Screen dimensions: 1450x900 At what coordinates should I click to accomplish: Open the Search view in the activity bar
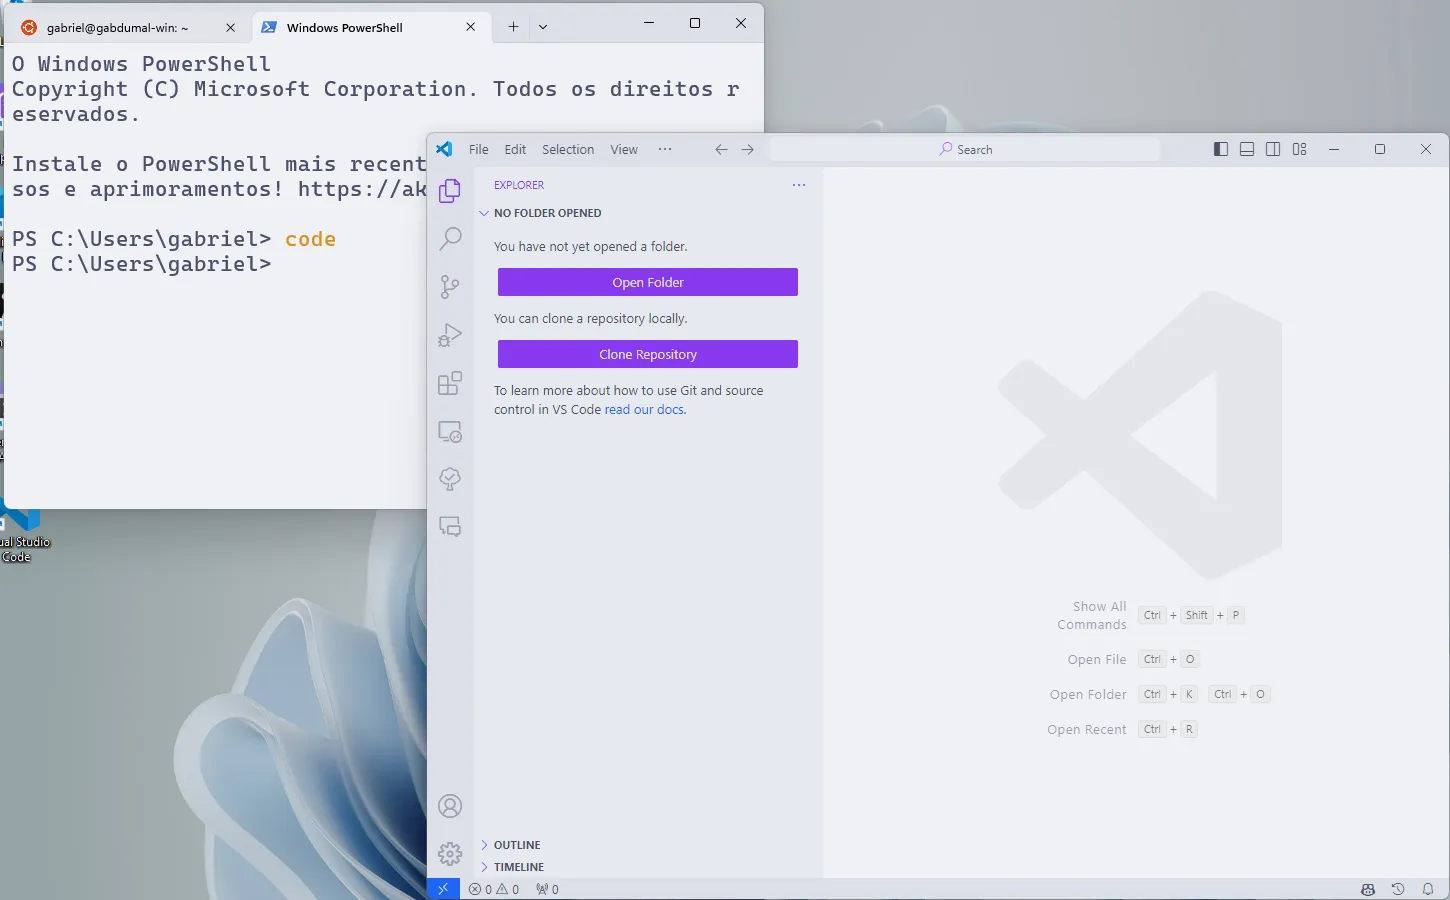(450, 238)
